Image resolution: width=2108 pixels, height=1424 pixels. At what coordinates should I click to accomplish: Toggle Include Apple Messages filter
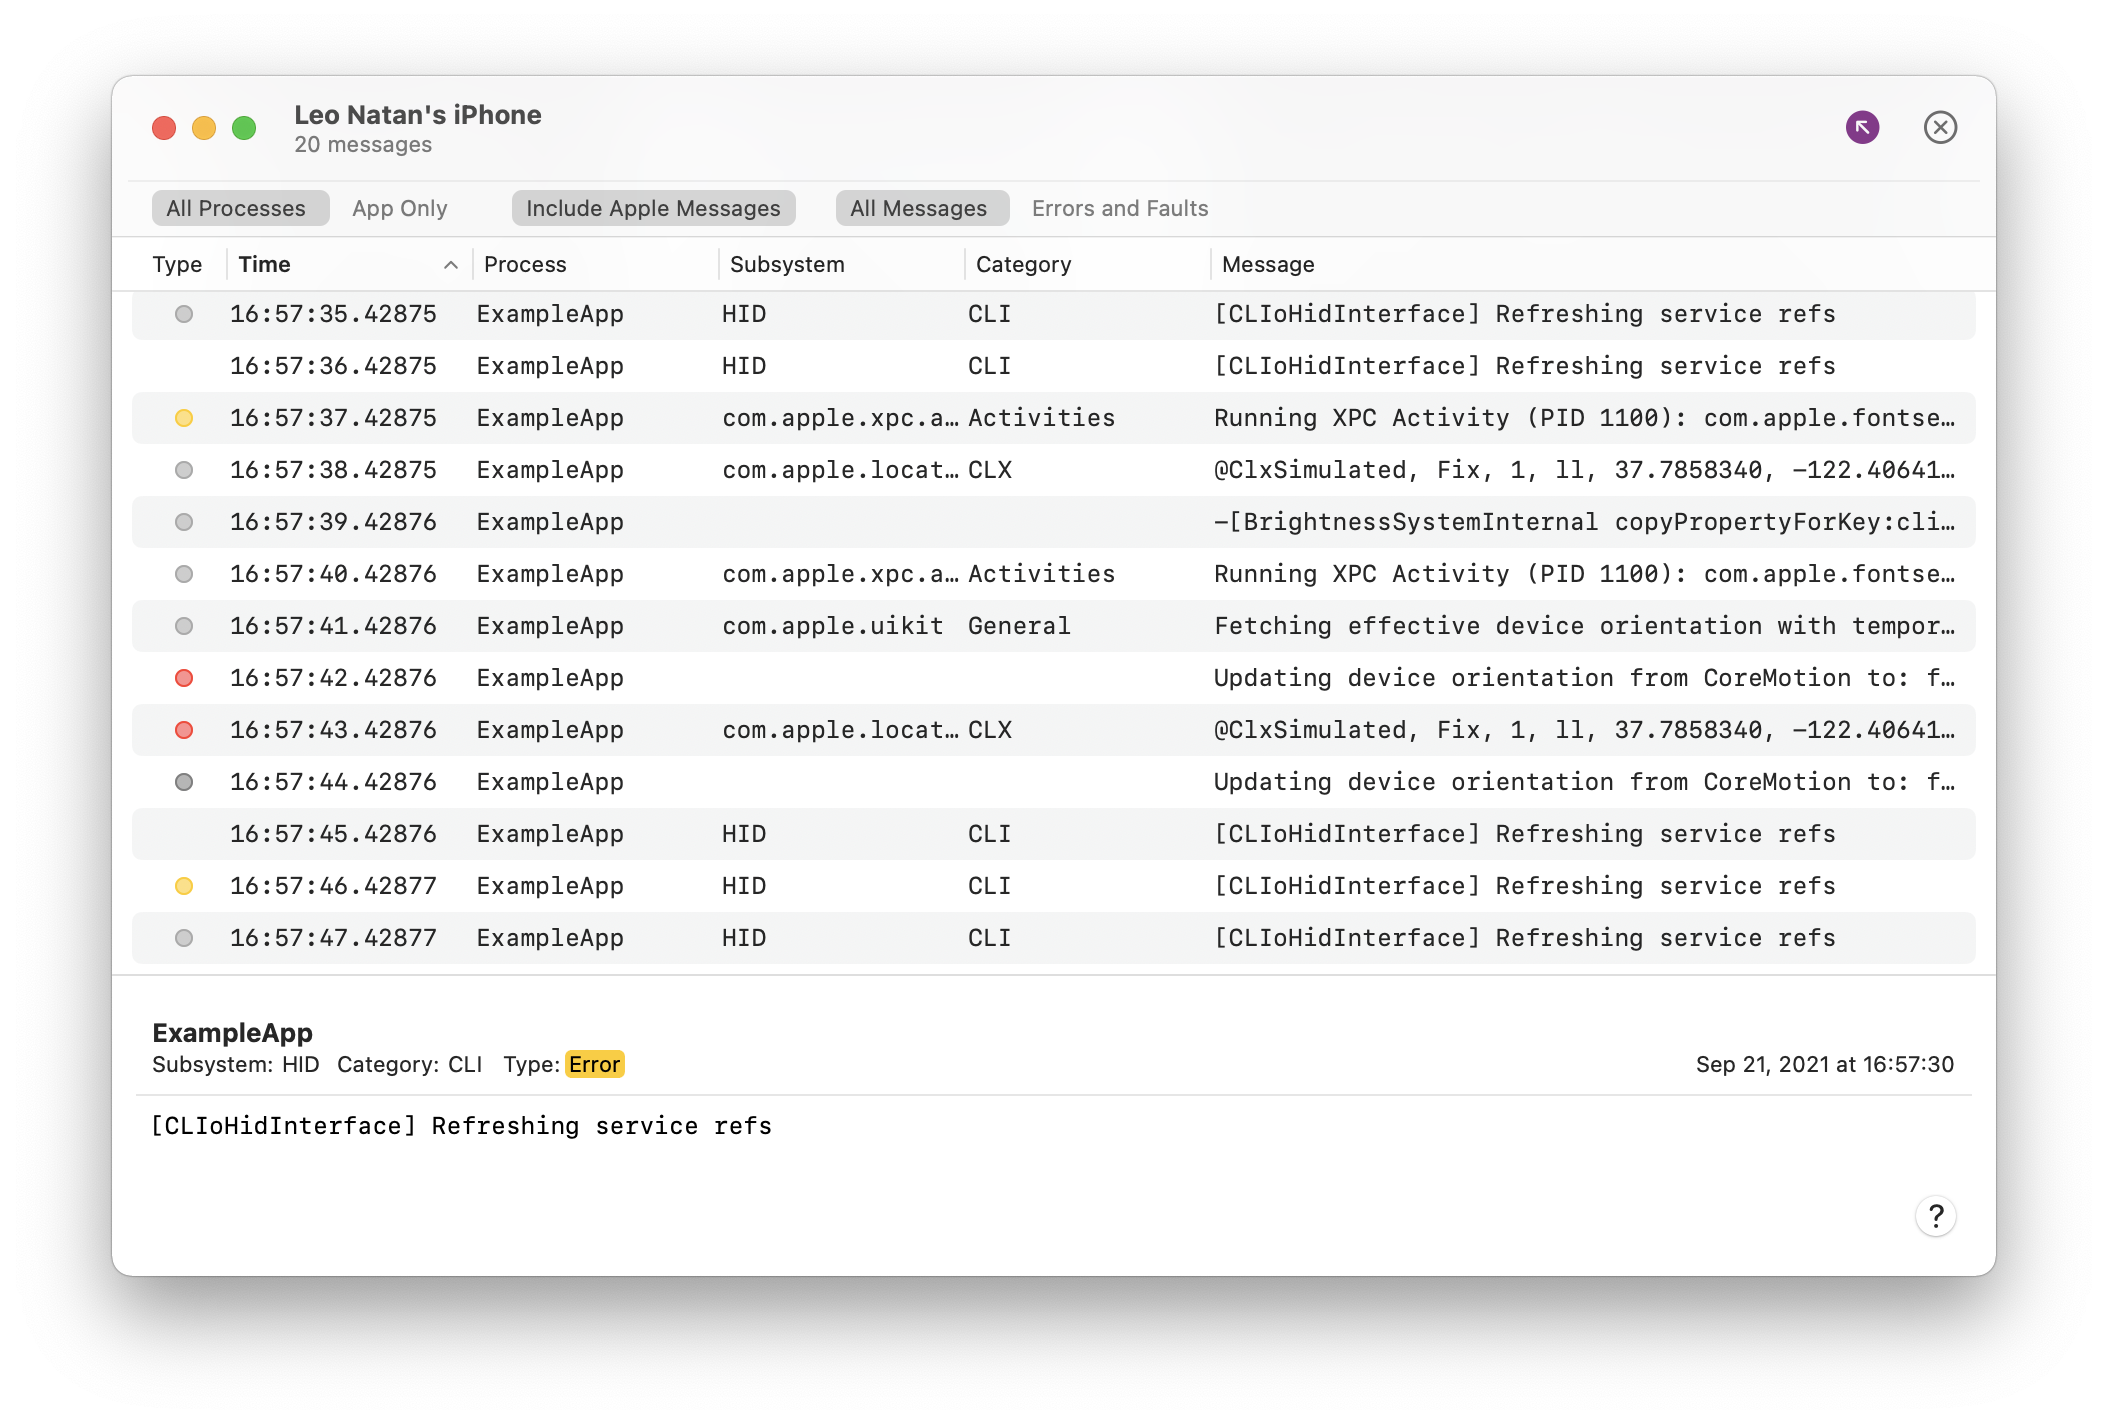click(653, 208)
